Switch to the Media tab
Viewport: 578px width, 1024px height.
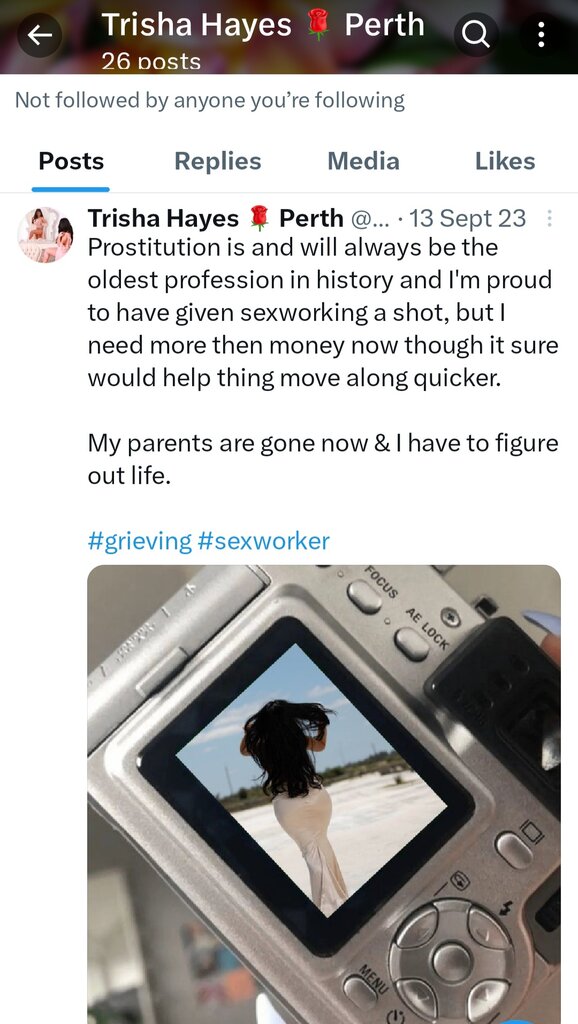click(x=363, y=161)
